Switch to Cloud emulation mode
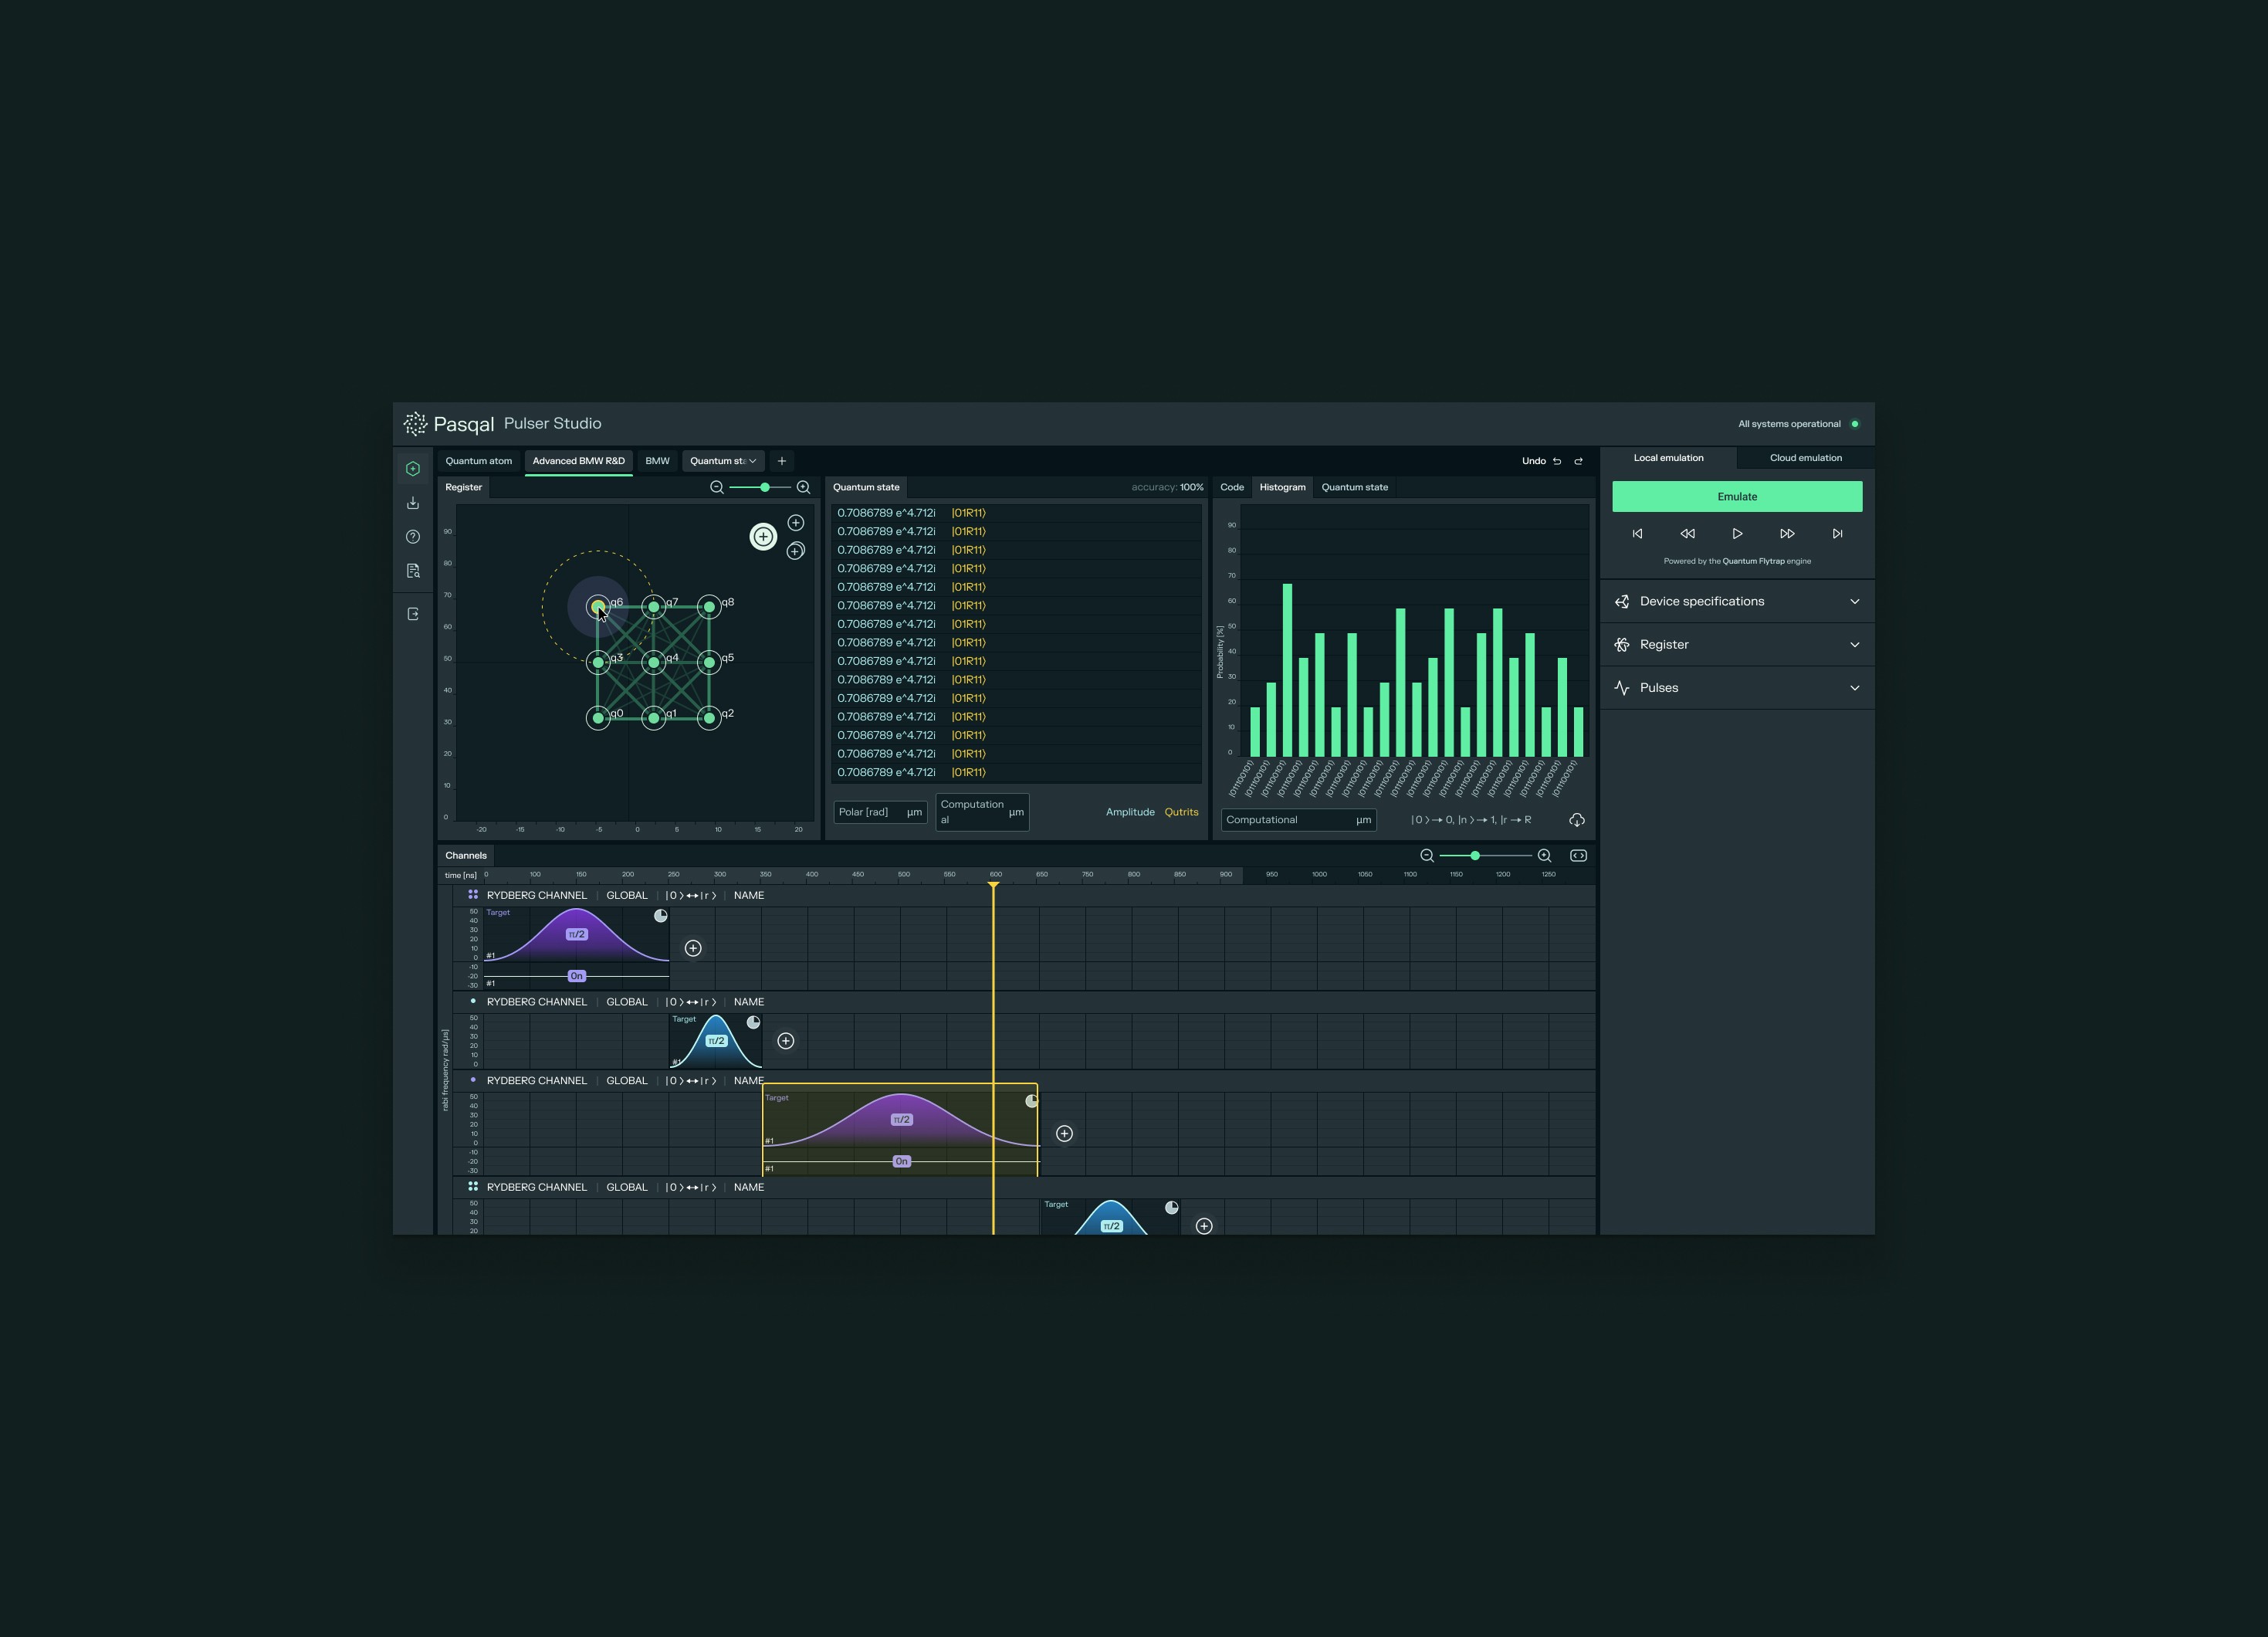Viewport: 2268px width, 1637px height. point(1805,458)
